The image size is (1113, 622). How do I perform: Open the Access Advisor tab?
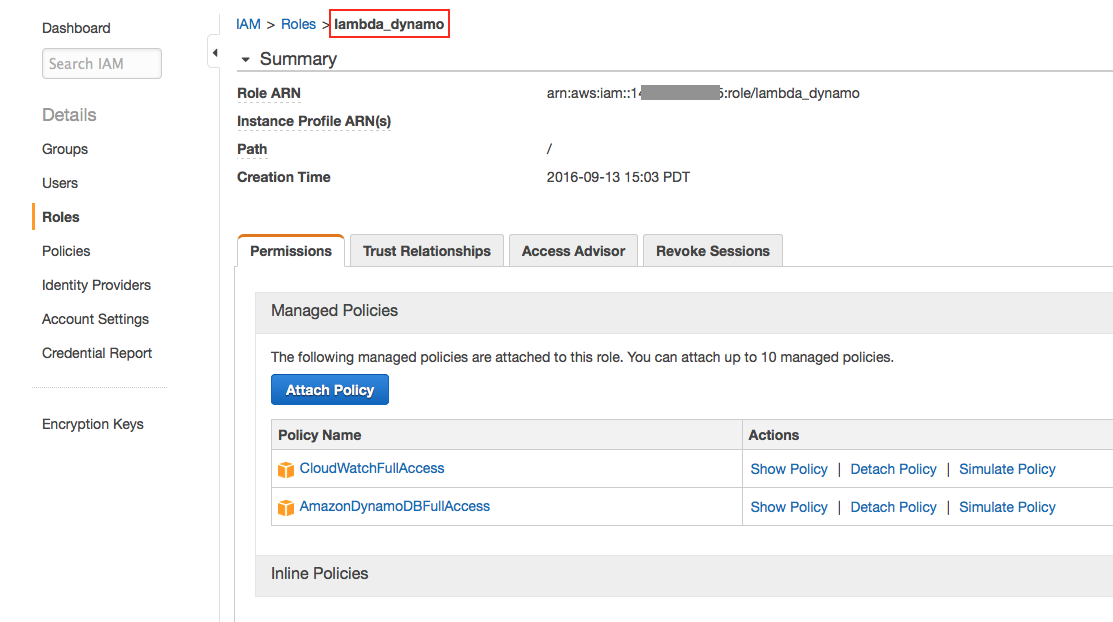click(x=573, y=251)
